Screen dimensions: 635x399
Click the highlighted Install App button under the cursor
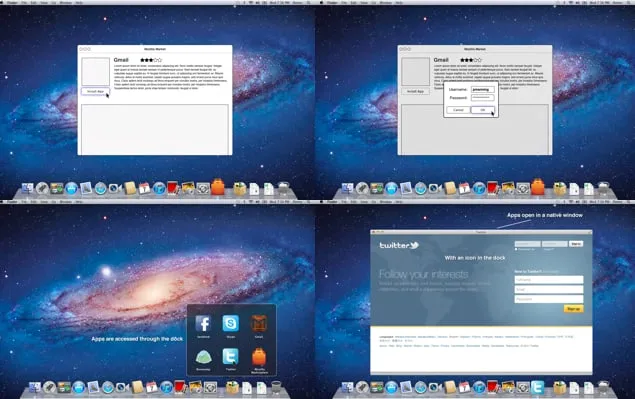click(x=95, y=92)
